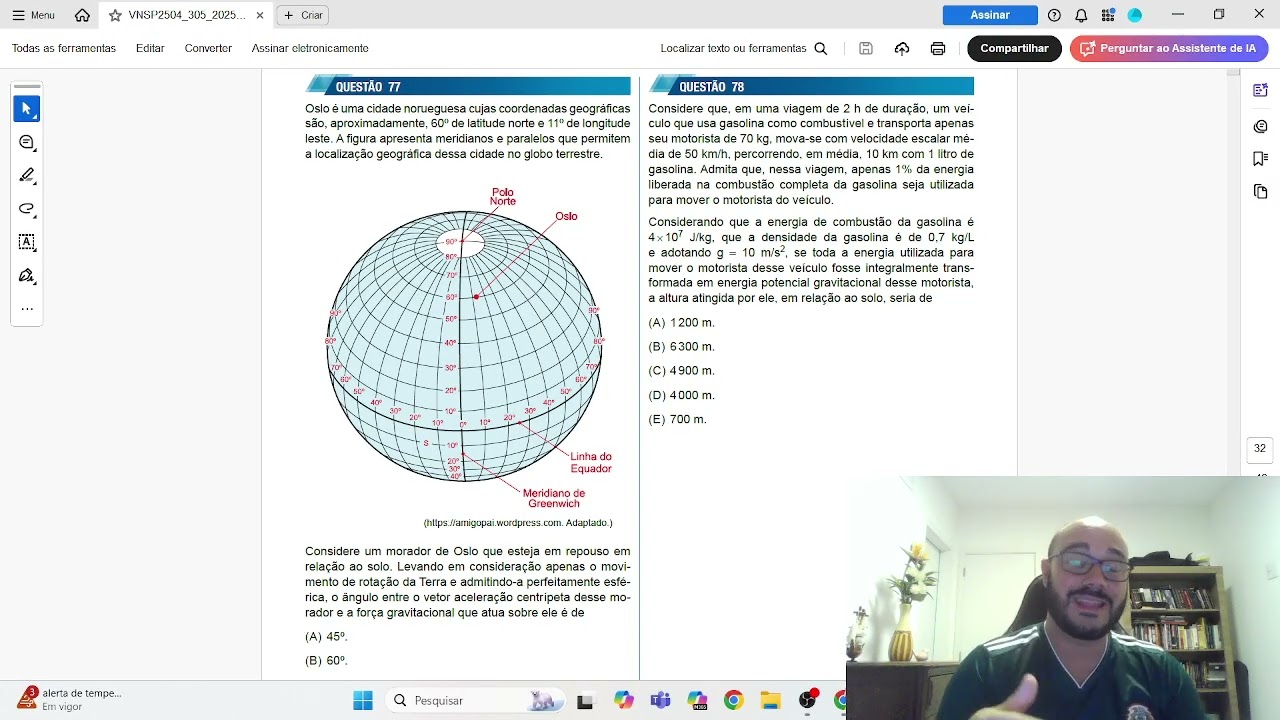This screenshot has width=1280, height=720.
Task: Open Todas as ferramentas menu
Action: coord(64,48)
